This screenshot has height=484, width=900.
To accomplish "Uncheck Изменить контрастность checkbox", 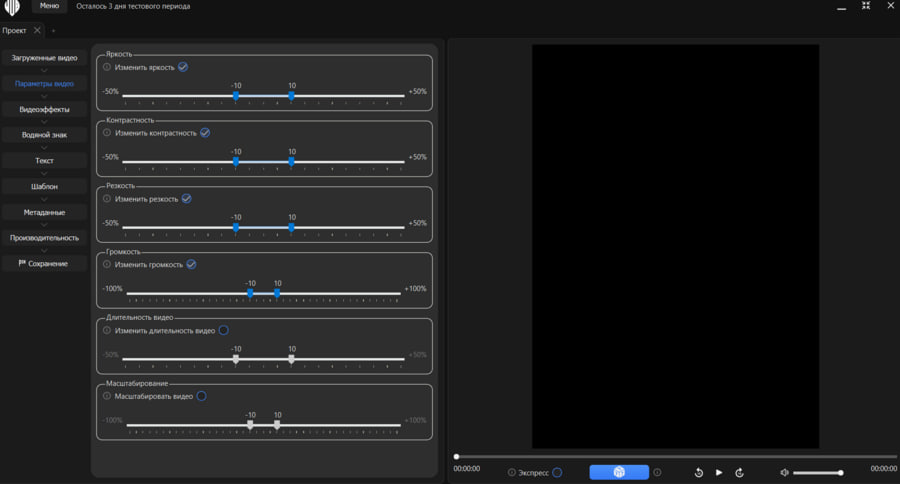I will click(205, 133).
